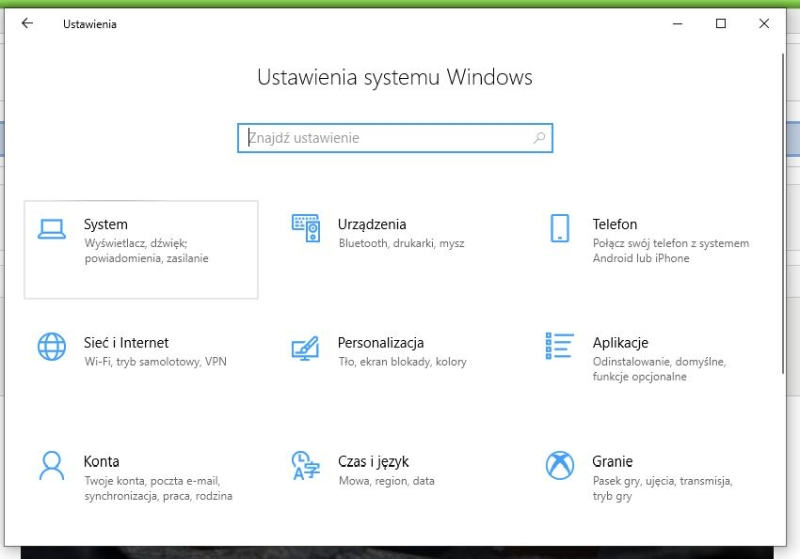Maximize the Ustawienia window
Viewport: 800px width, 559px height.
pos(721,23)
